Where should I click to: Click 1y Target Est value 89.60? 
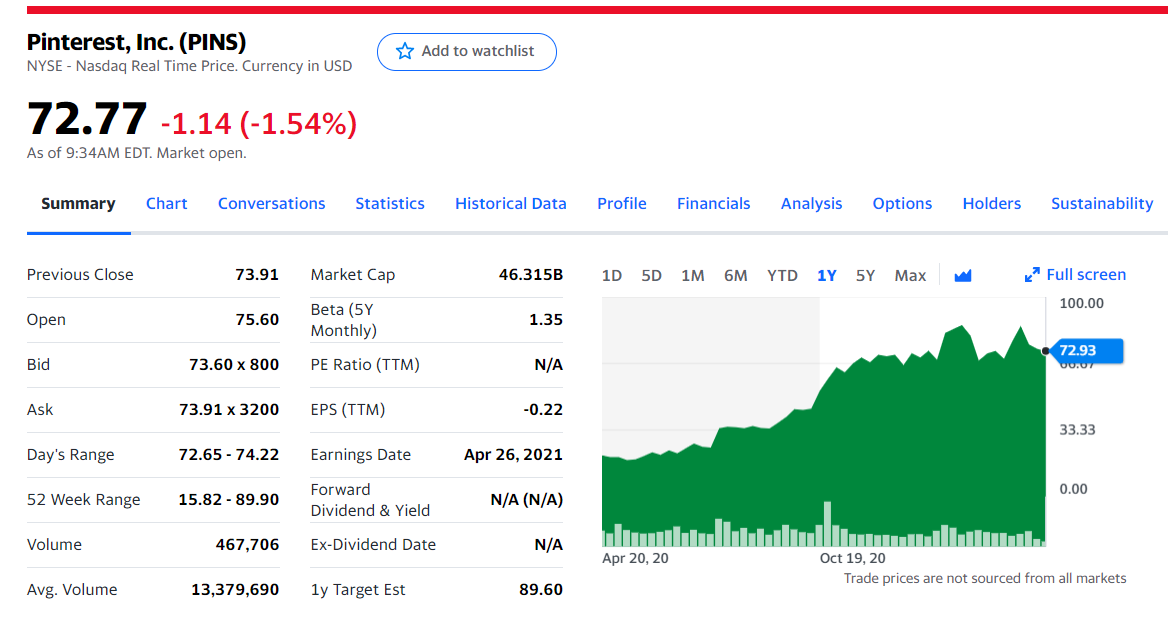pos(541,589)
